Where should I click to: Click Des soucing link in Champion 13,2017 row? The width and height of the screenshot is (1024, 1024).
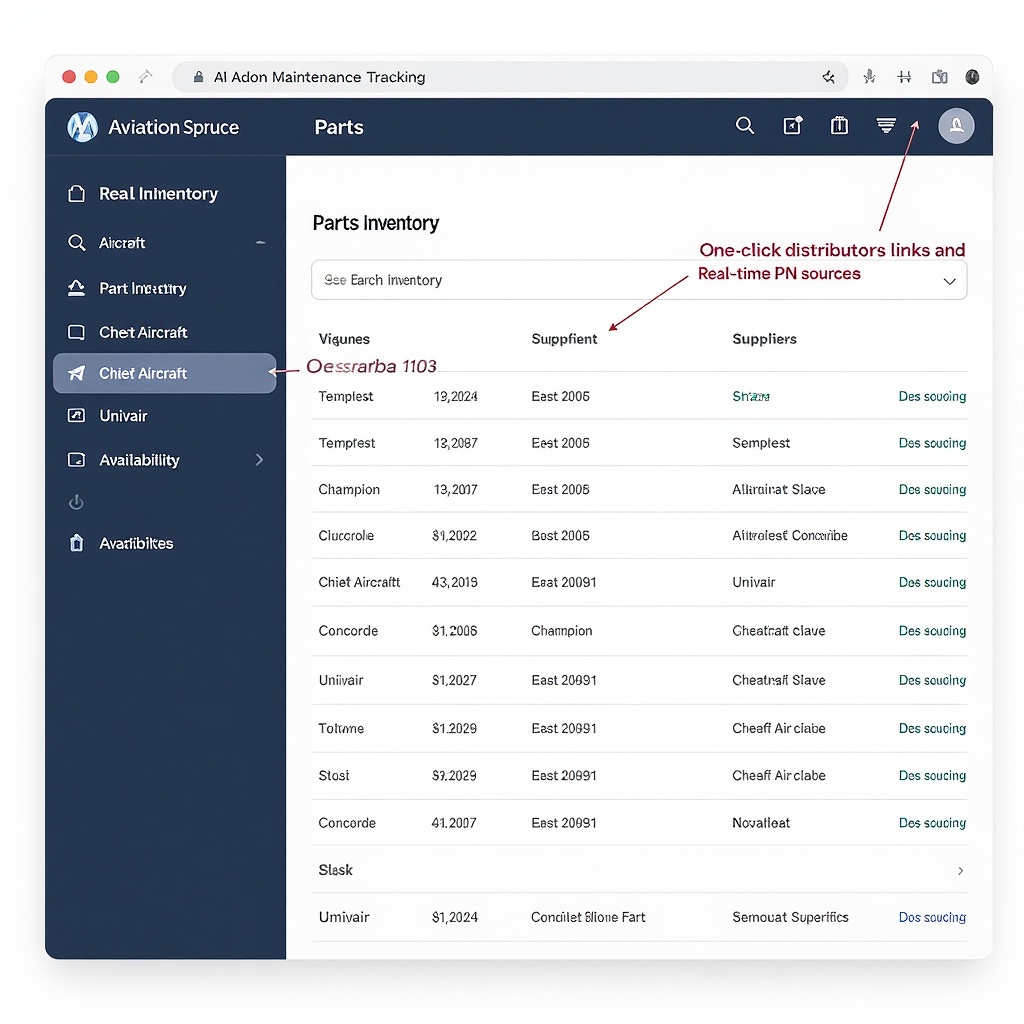click(x=932, y=489)
